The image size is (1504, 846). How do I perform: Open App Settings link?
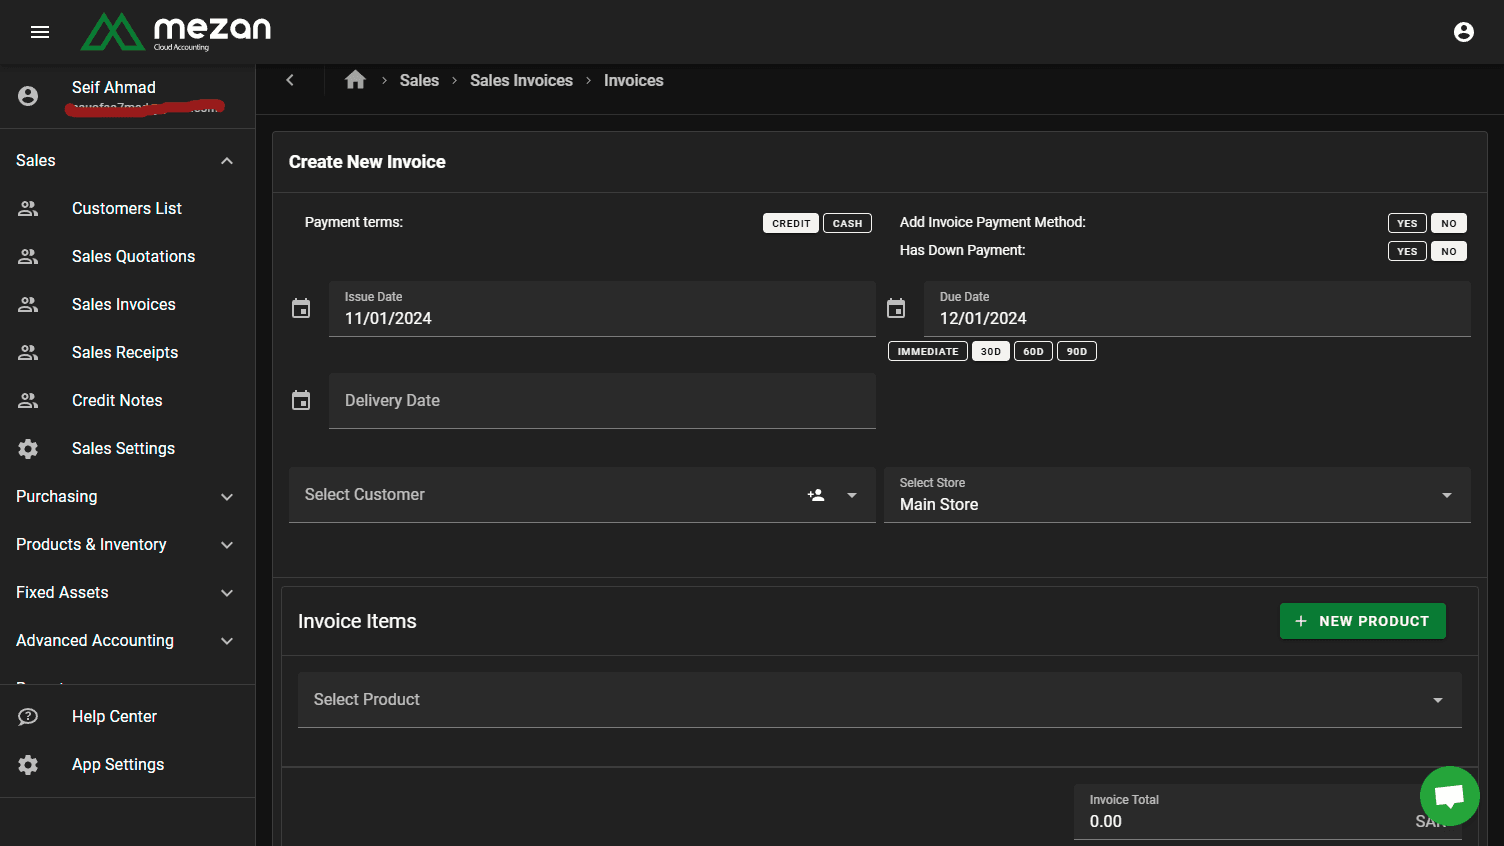click(x=118, y=764)
